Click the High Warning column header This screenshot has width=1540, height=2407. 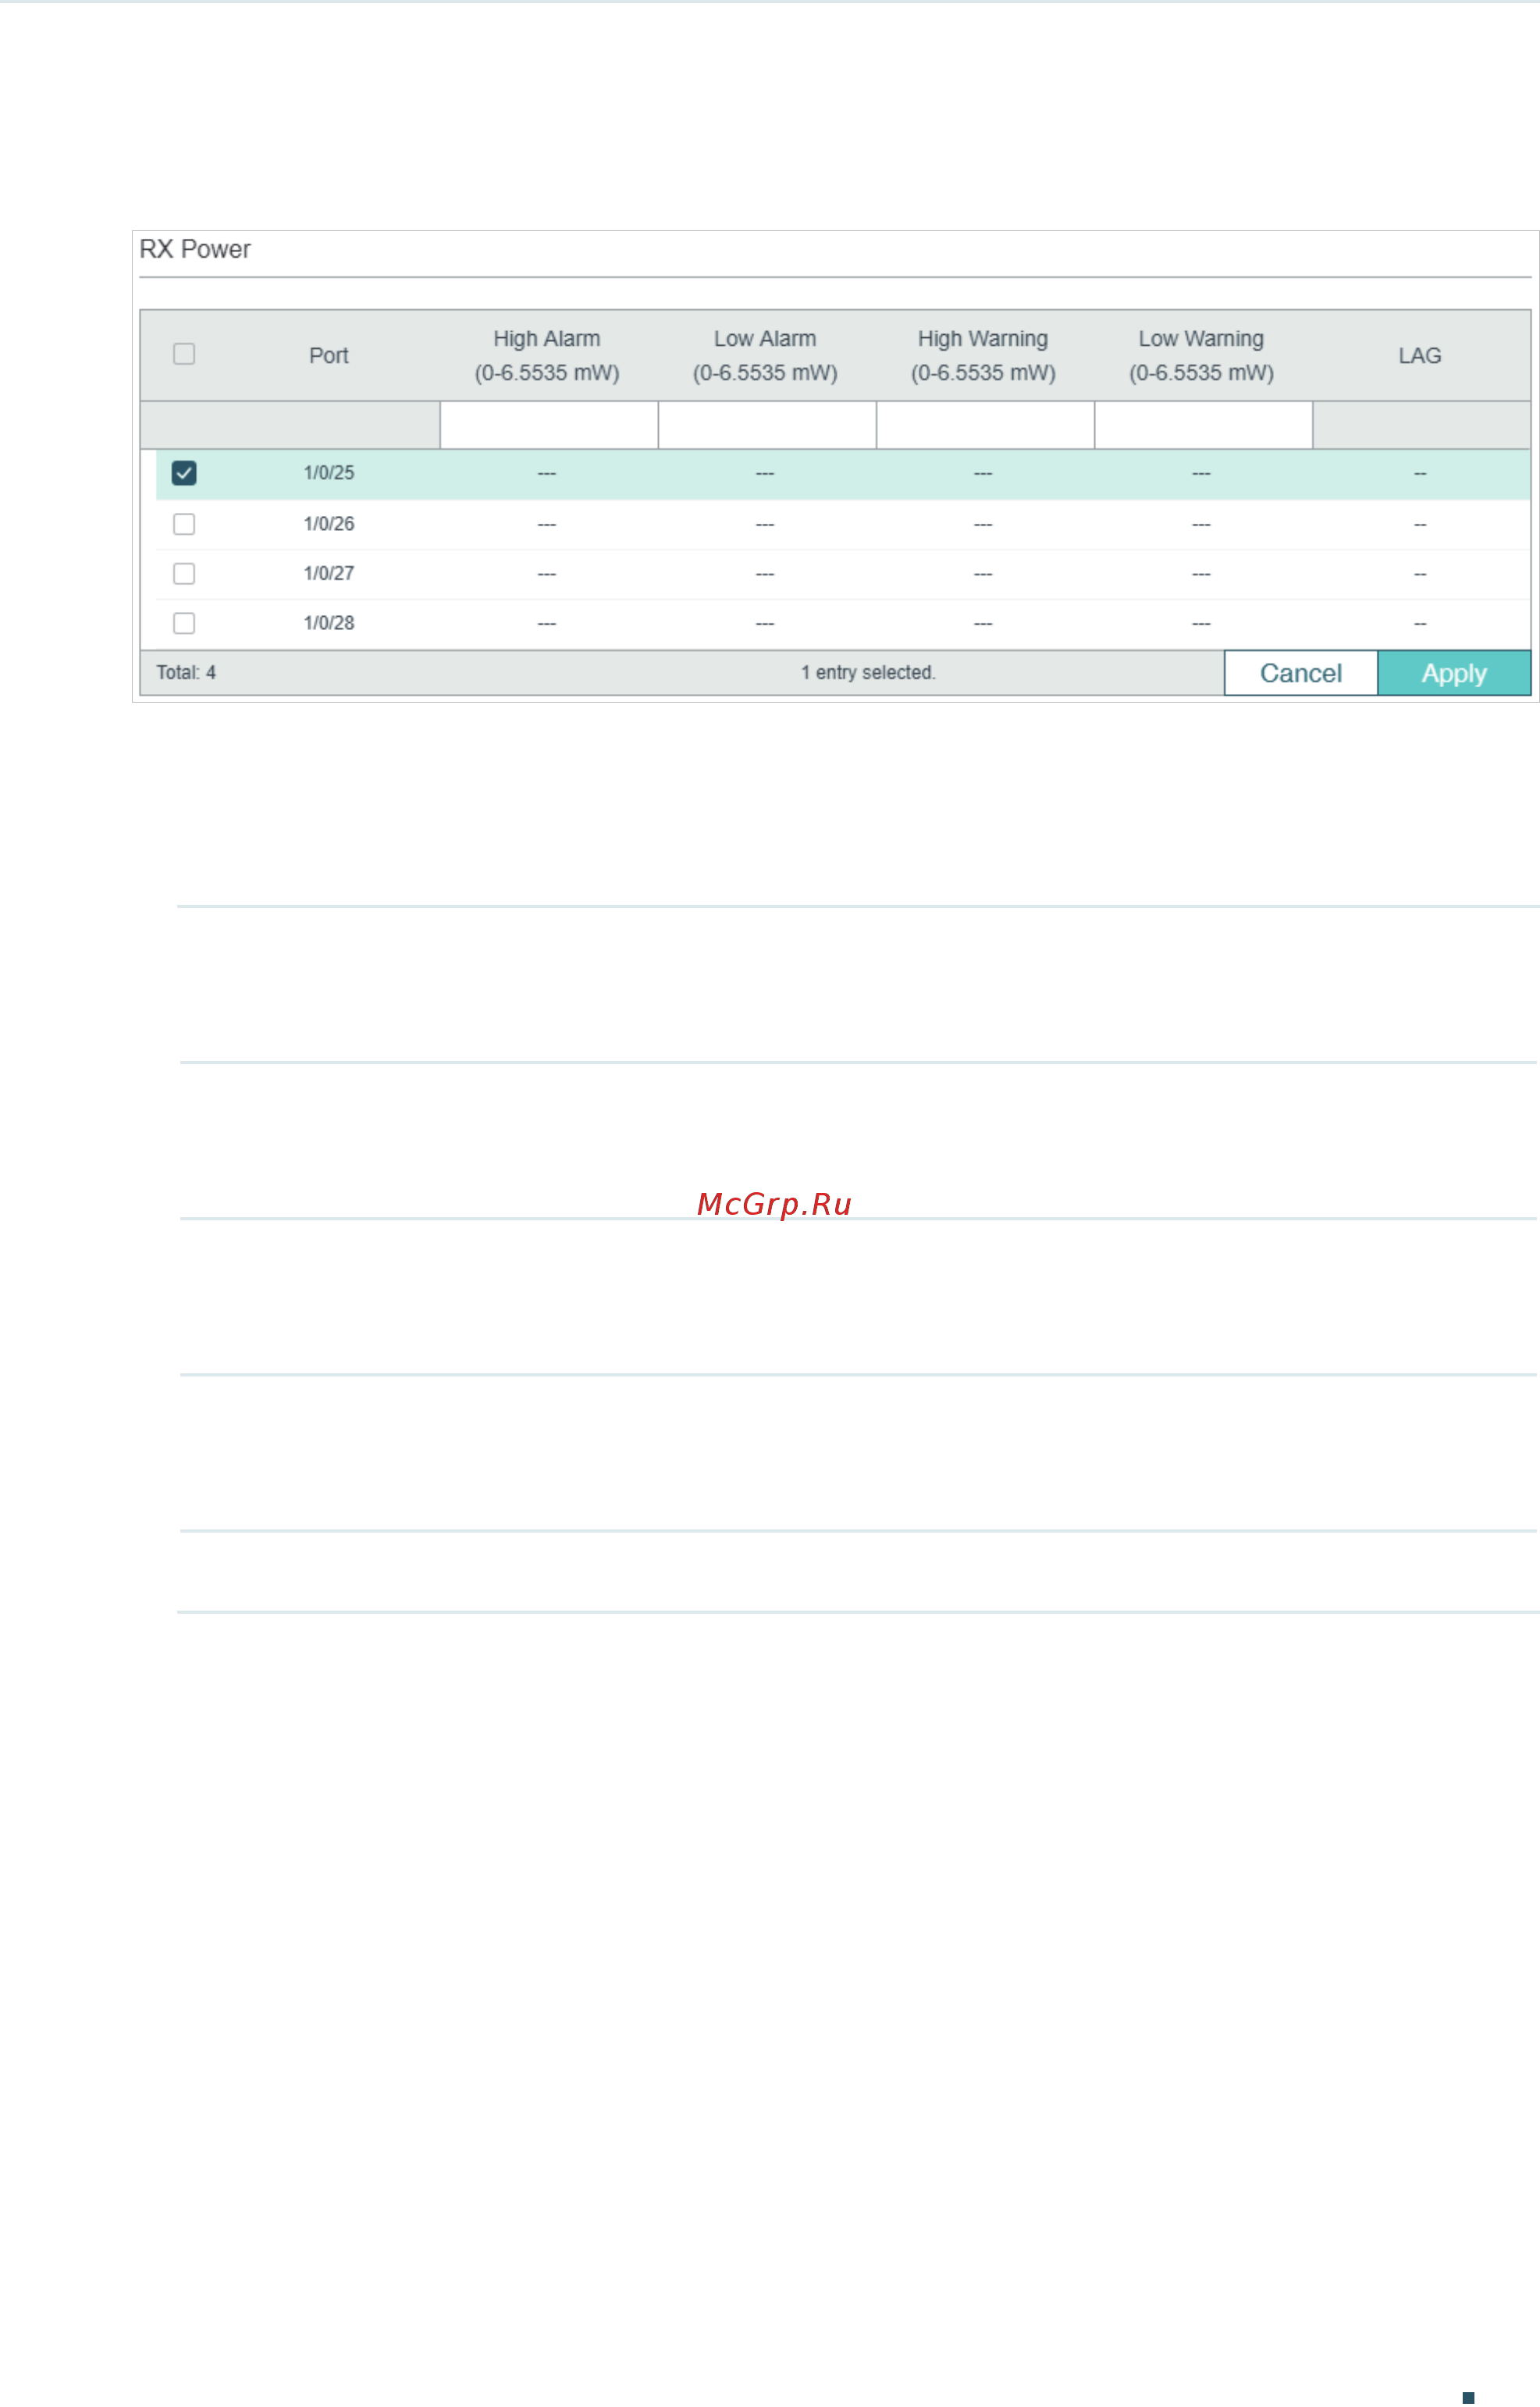[x=983, y=355]
